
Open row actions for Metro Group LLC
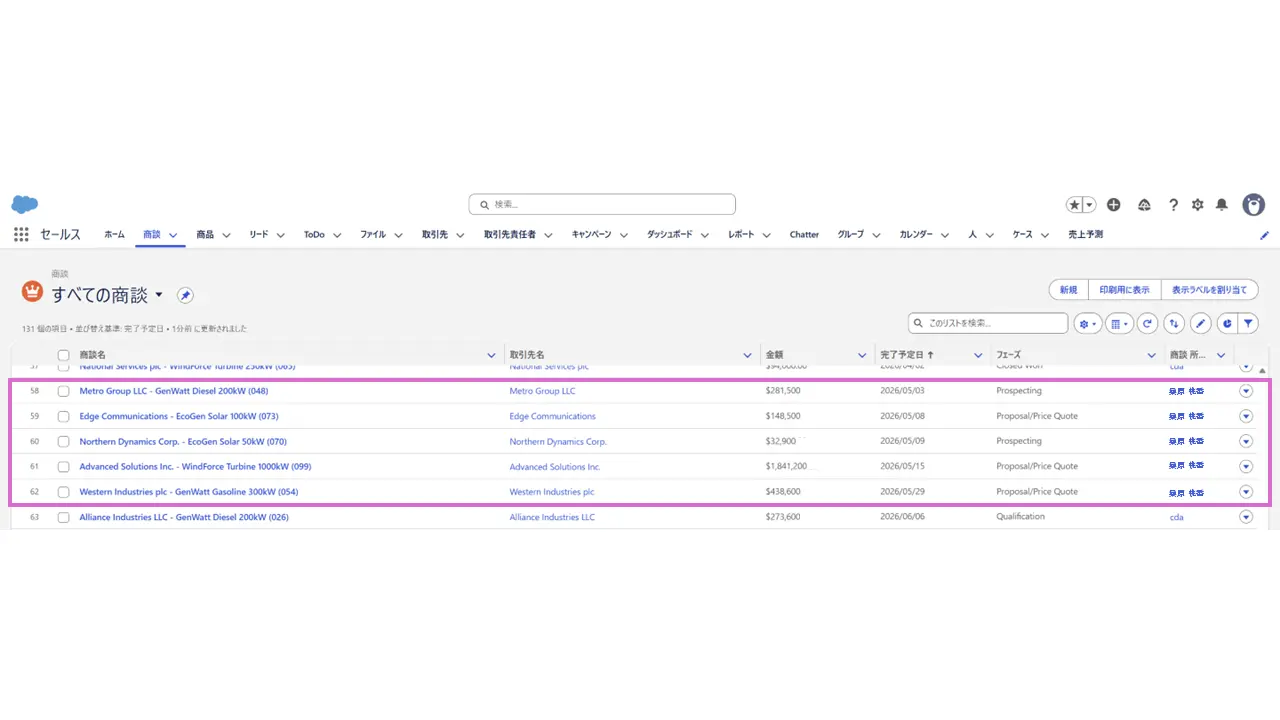[x=1246, y=391]
